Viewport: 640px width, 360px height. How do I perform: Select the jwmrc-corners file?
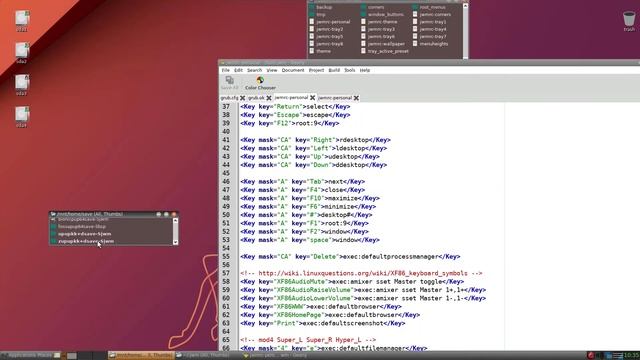pos(431,14)
